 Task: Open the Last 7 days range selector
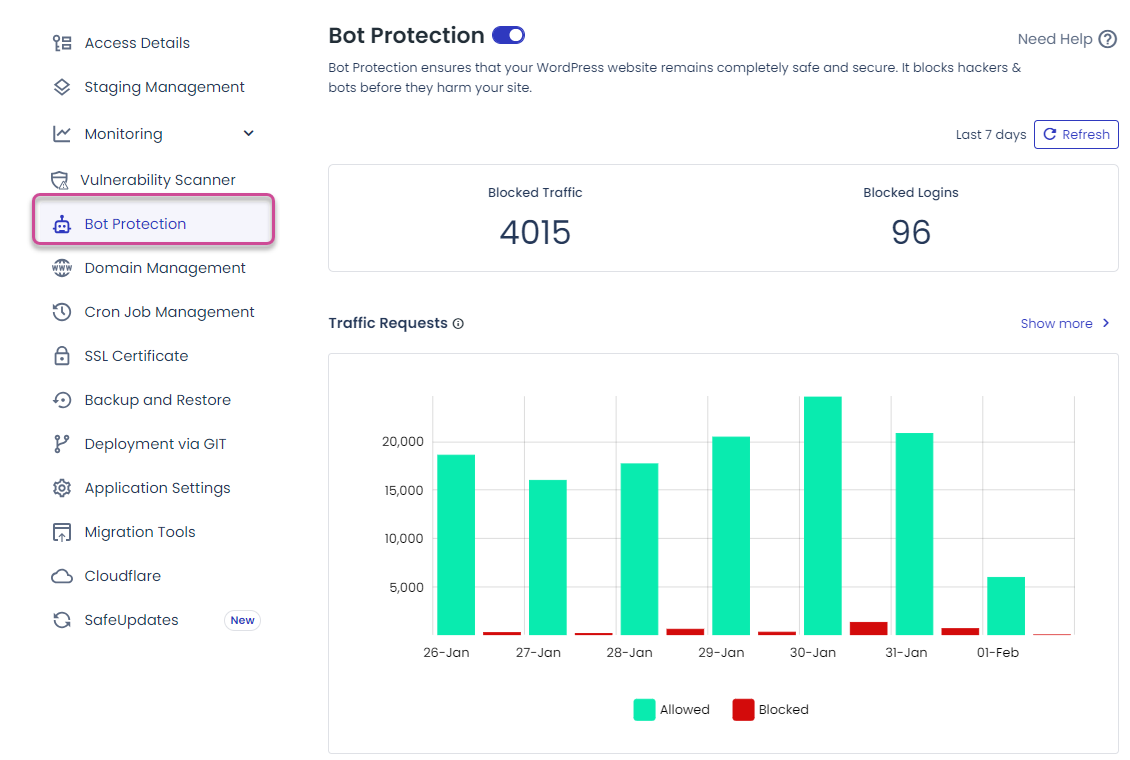(990, 133)
